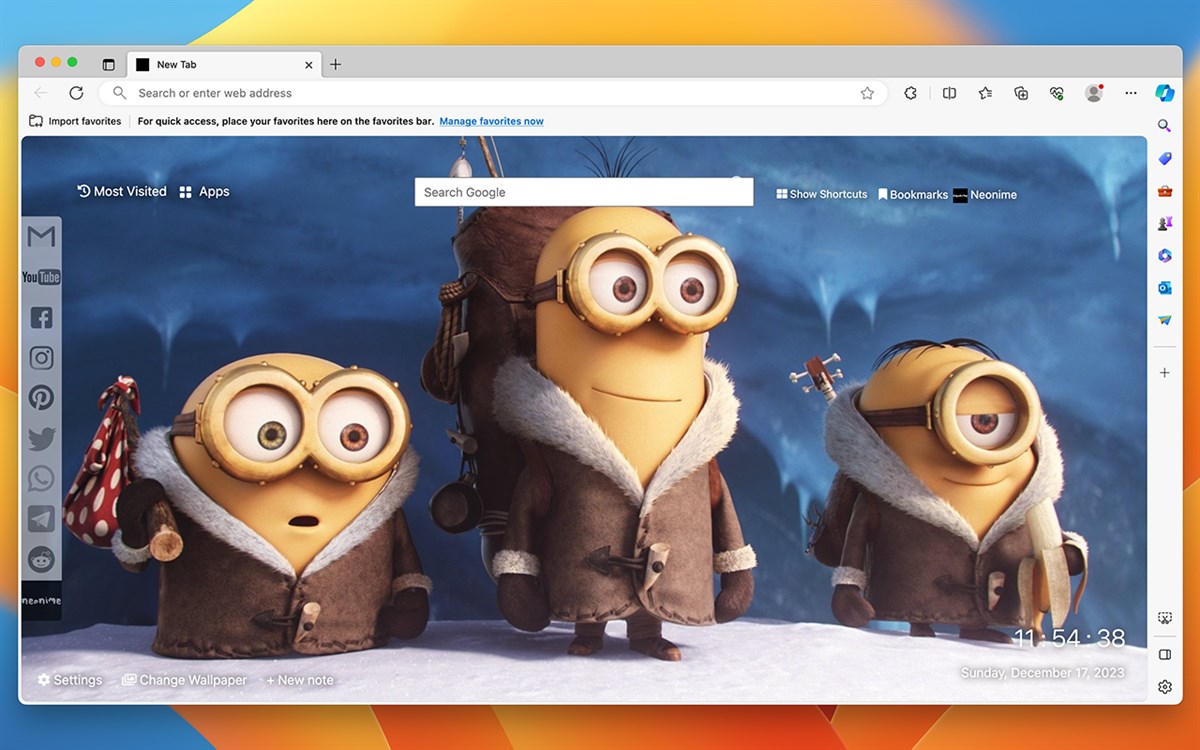The image size is (1200, 750).
Task: Expand the Most Visited list
Action: click(122, 191)
